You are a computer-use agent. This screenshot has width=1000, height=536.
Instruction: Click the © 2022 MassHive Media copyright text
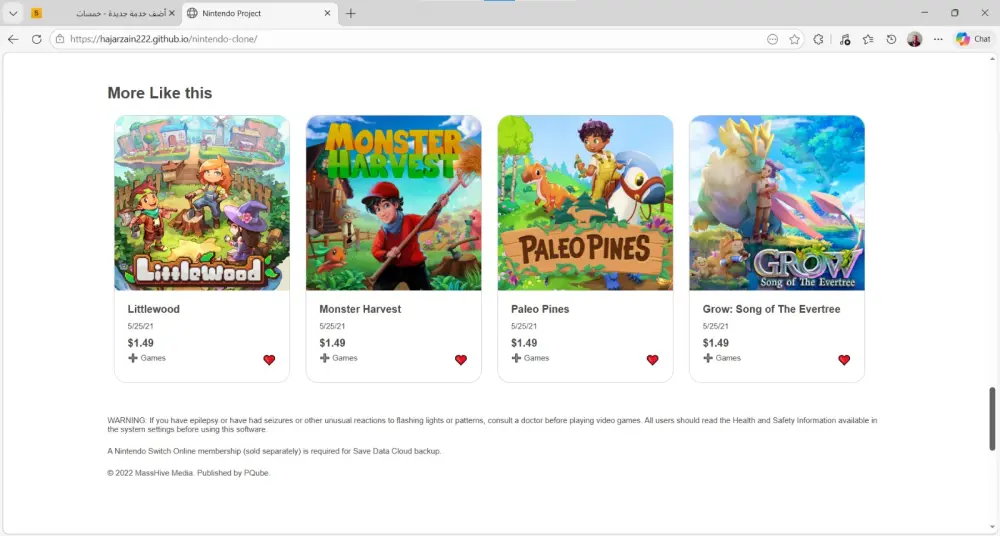click(x=189, y=473)
